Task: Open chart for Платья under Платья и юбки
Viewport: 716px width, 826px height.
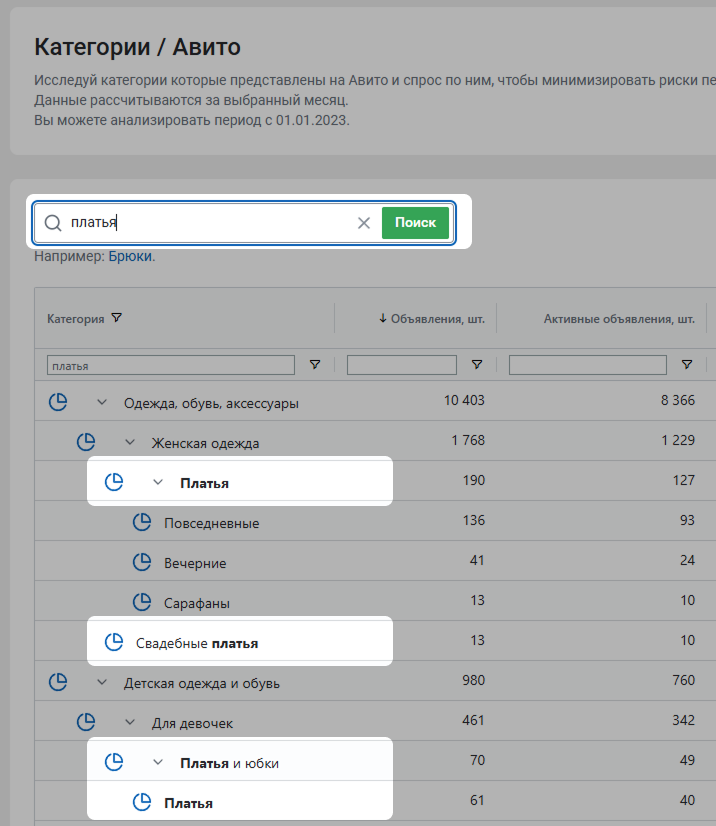Action: (x=142, y=802)
